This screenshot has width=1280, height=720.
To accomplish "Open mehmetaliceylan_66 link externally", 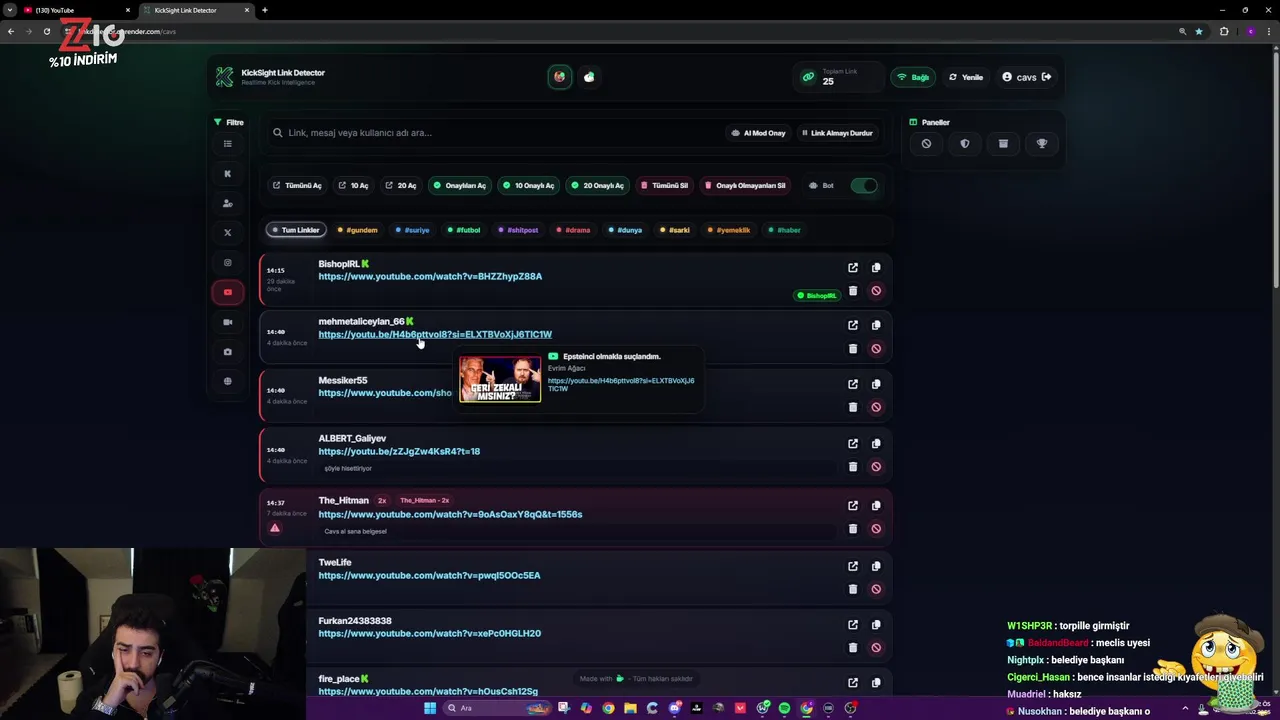I will pos(853,325).
